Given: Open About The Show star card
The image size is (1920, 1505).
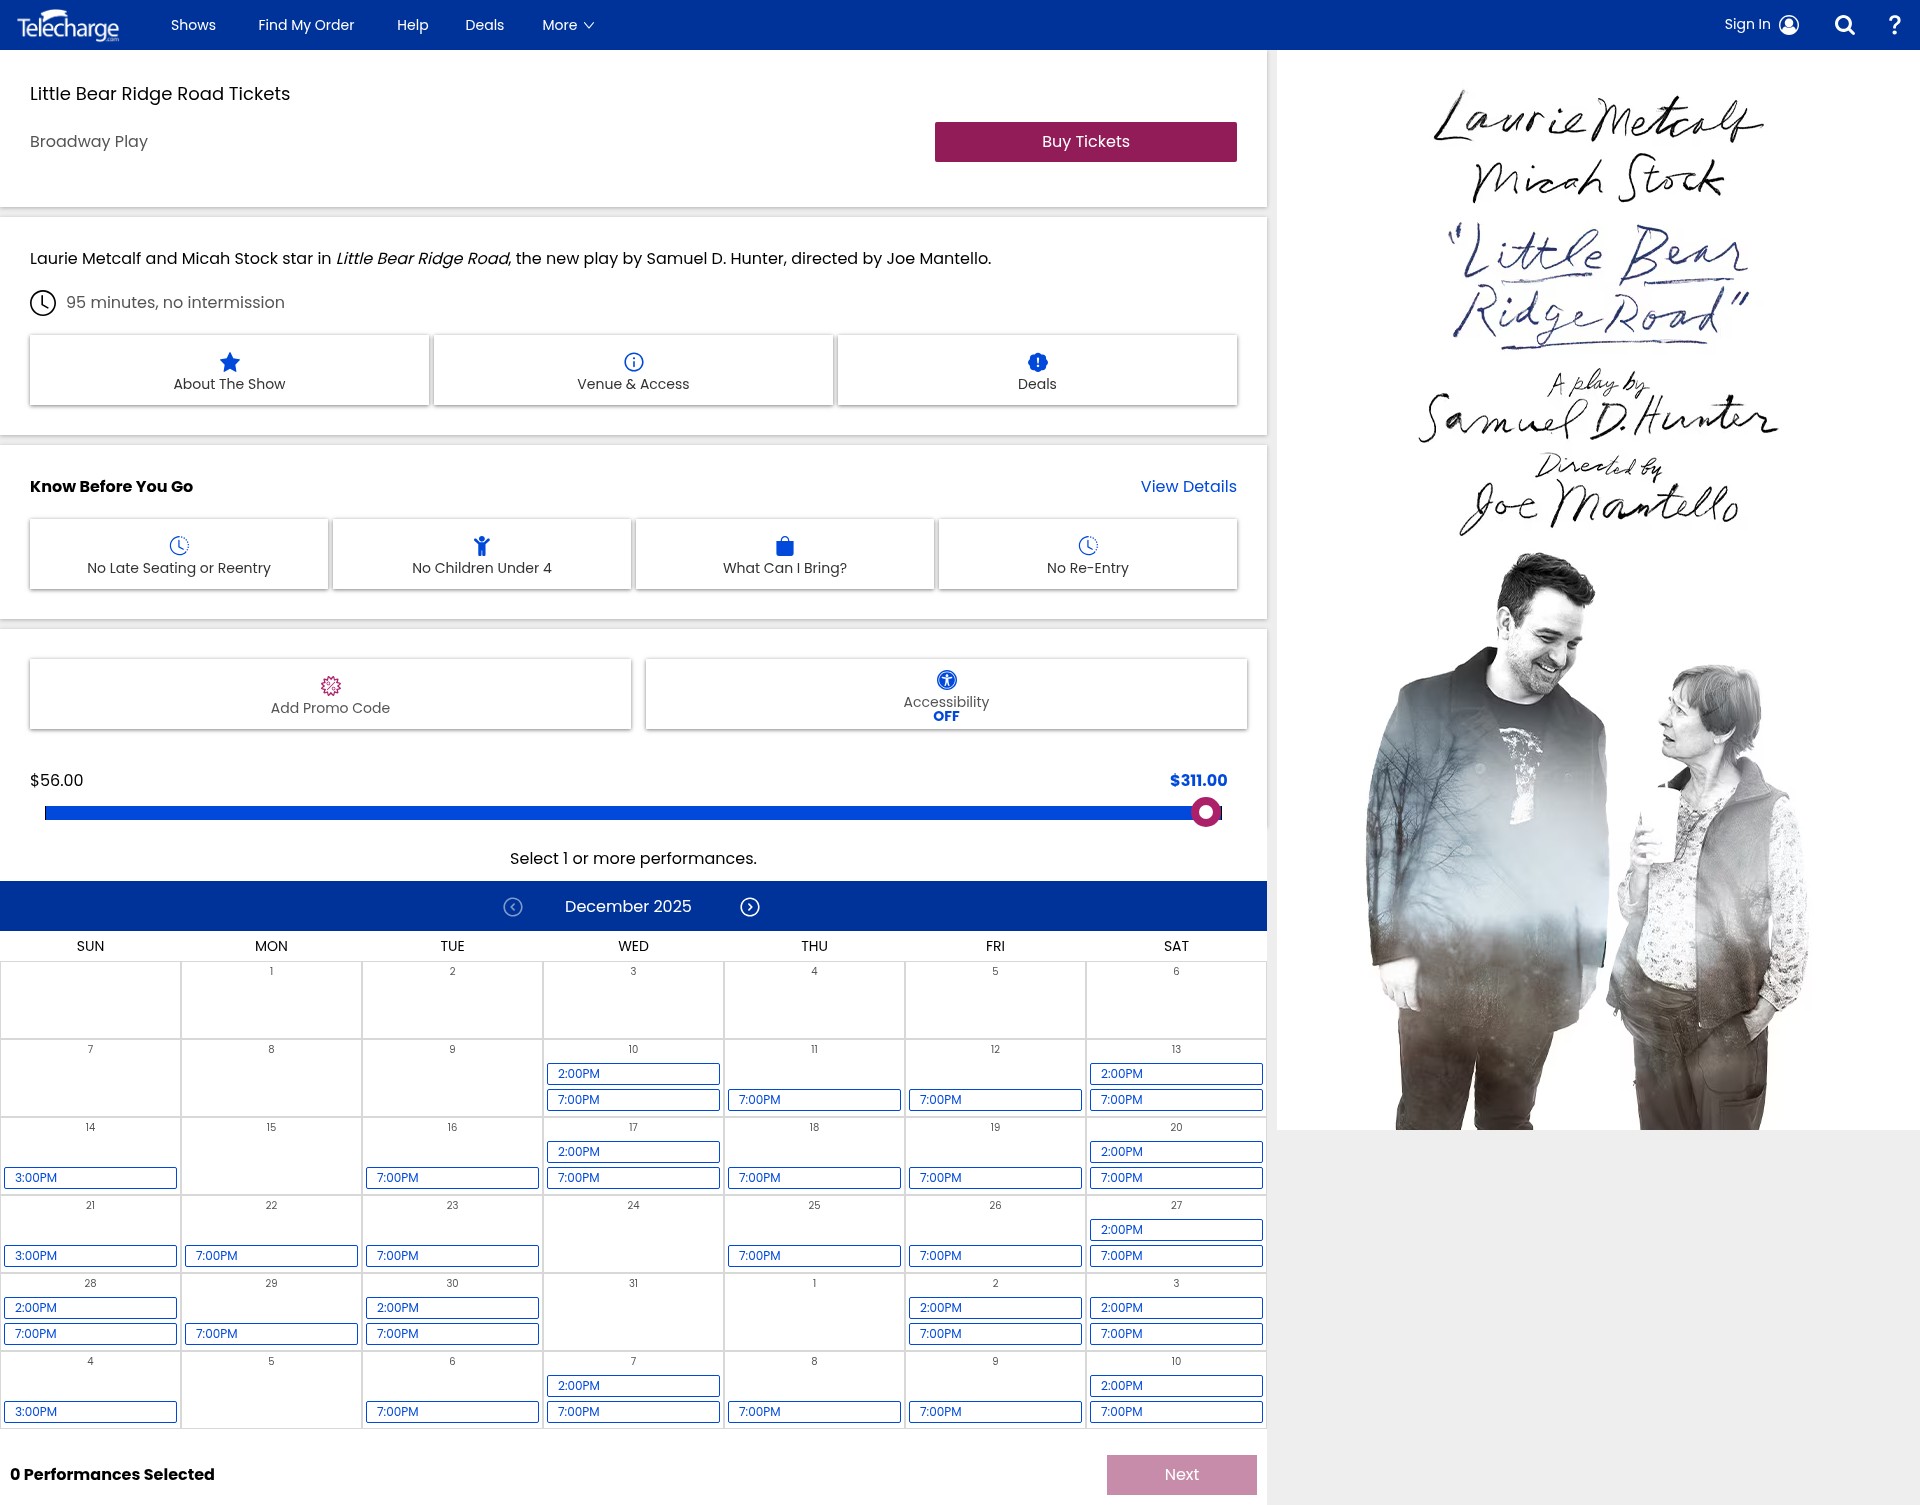Looking at the screenshot, I should coord(229,370).
